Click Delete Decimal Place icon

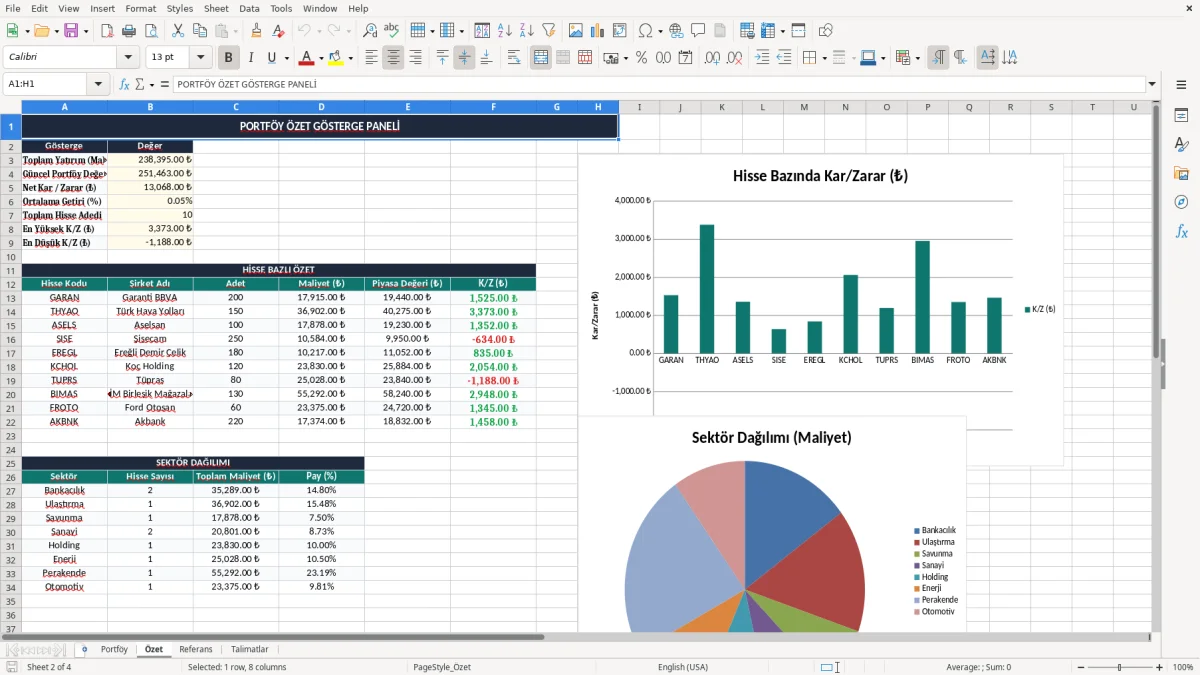(x=734, y=58)
